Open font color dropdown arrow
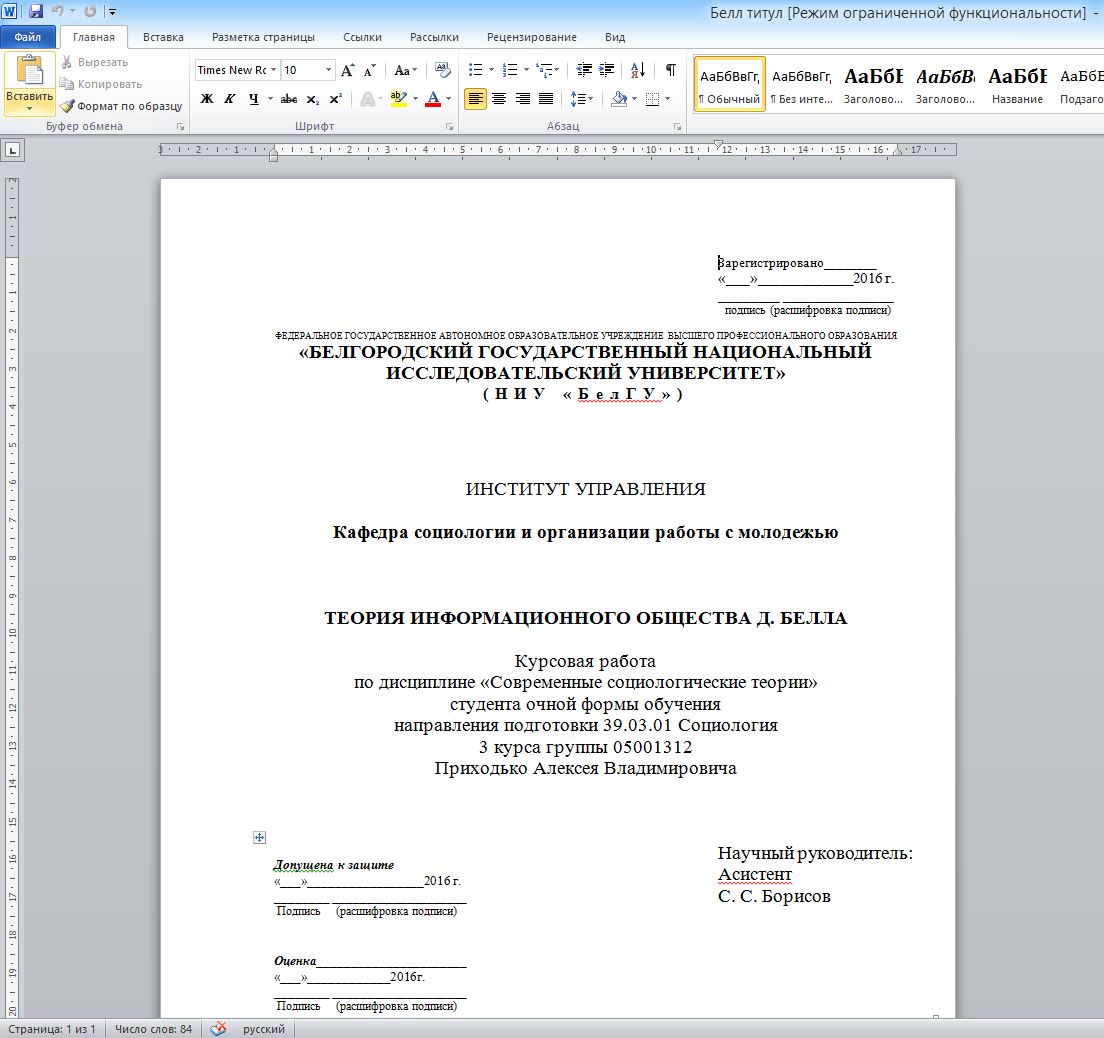Image resolution: width=1104 pixels, height=1038 pixels. coord(448,99)
